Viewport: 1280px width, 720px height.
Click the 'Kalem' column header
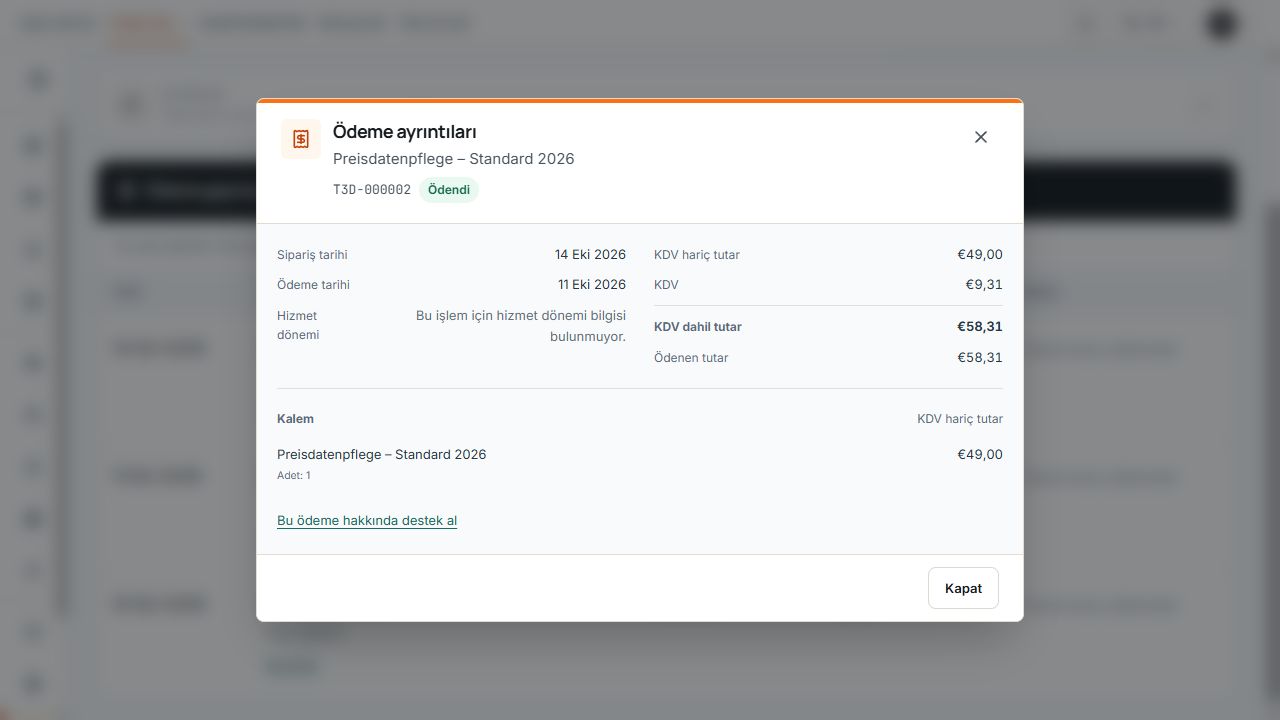pos(295,419)
